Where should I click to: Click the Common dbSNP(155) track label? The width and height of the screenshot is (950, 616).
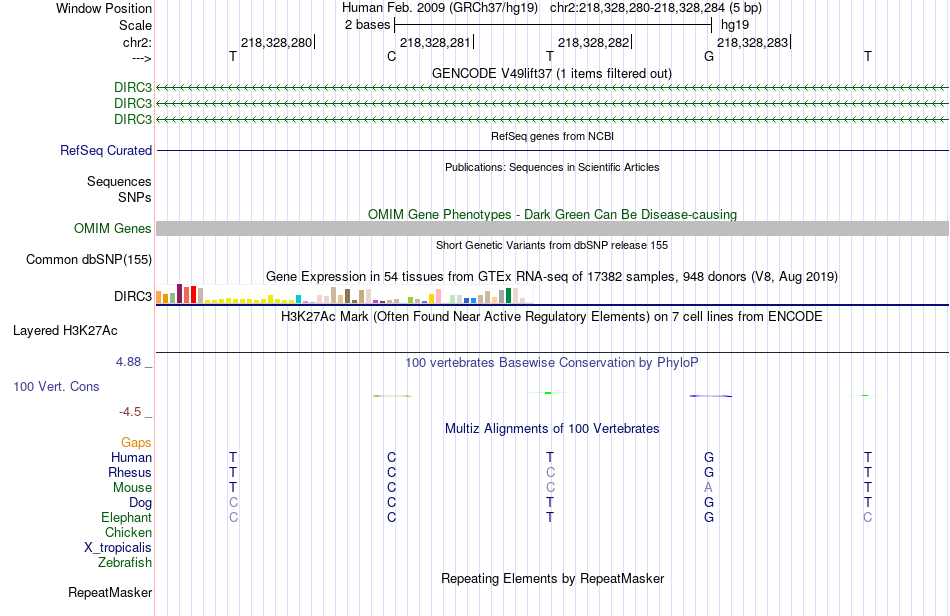[x=88, y=259]
